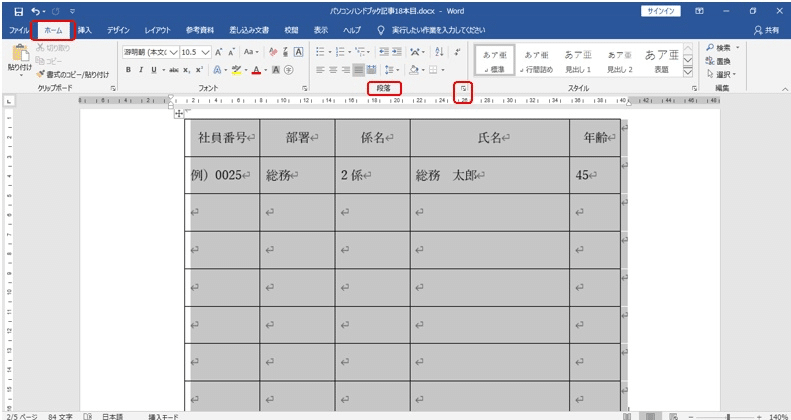Open the Borders dropdown arrow
The height and width of the screenshot is (420, 791).
click(x=443, y=70)
